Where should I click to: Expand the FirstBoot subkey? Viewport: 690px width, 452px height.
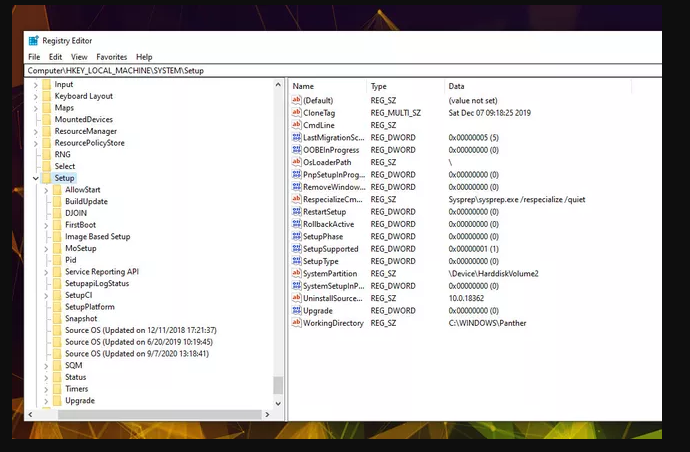[46, 225]
